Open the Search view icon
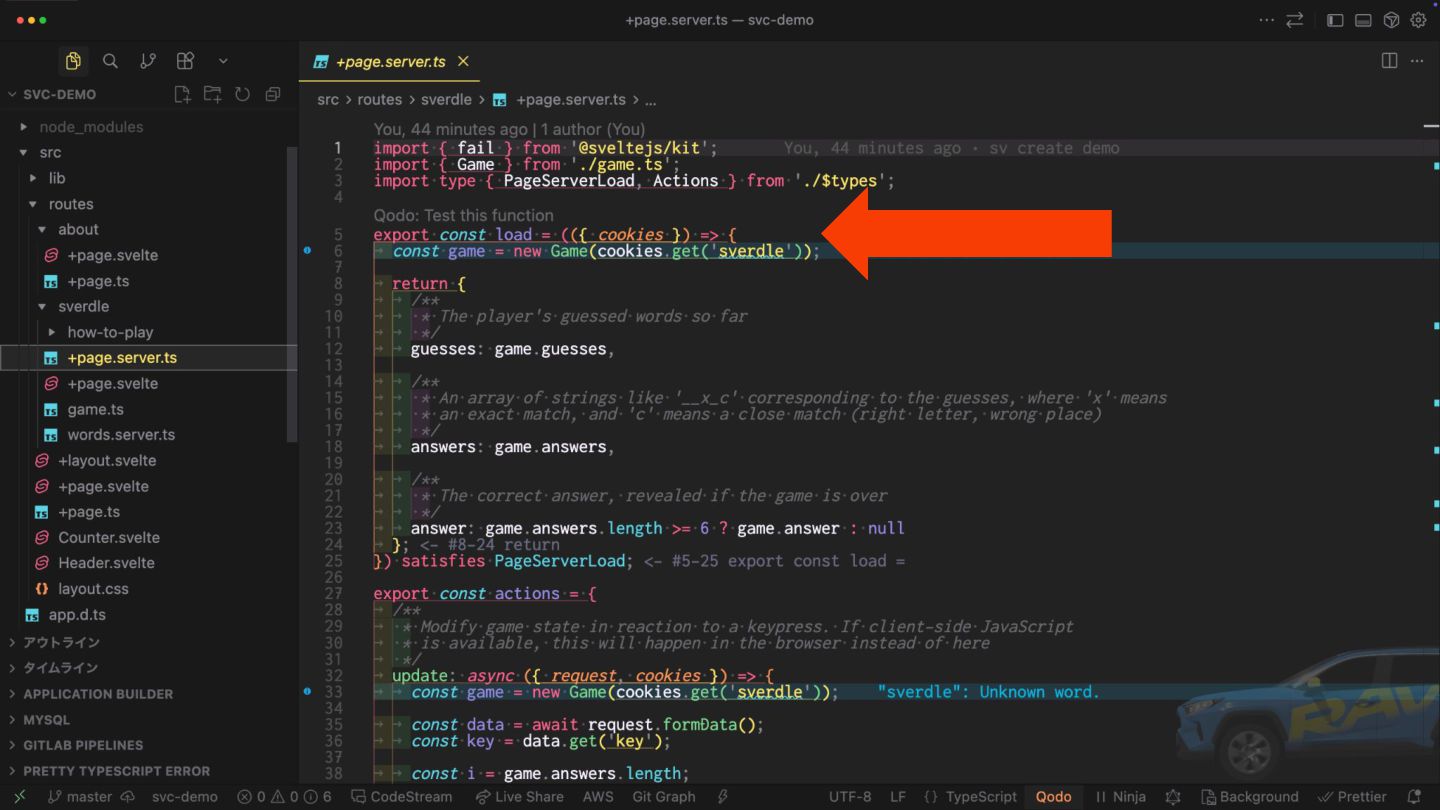Viewport: 1440px width, 810px height. tap(110, 61)
